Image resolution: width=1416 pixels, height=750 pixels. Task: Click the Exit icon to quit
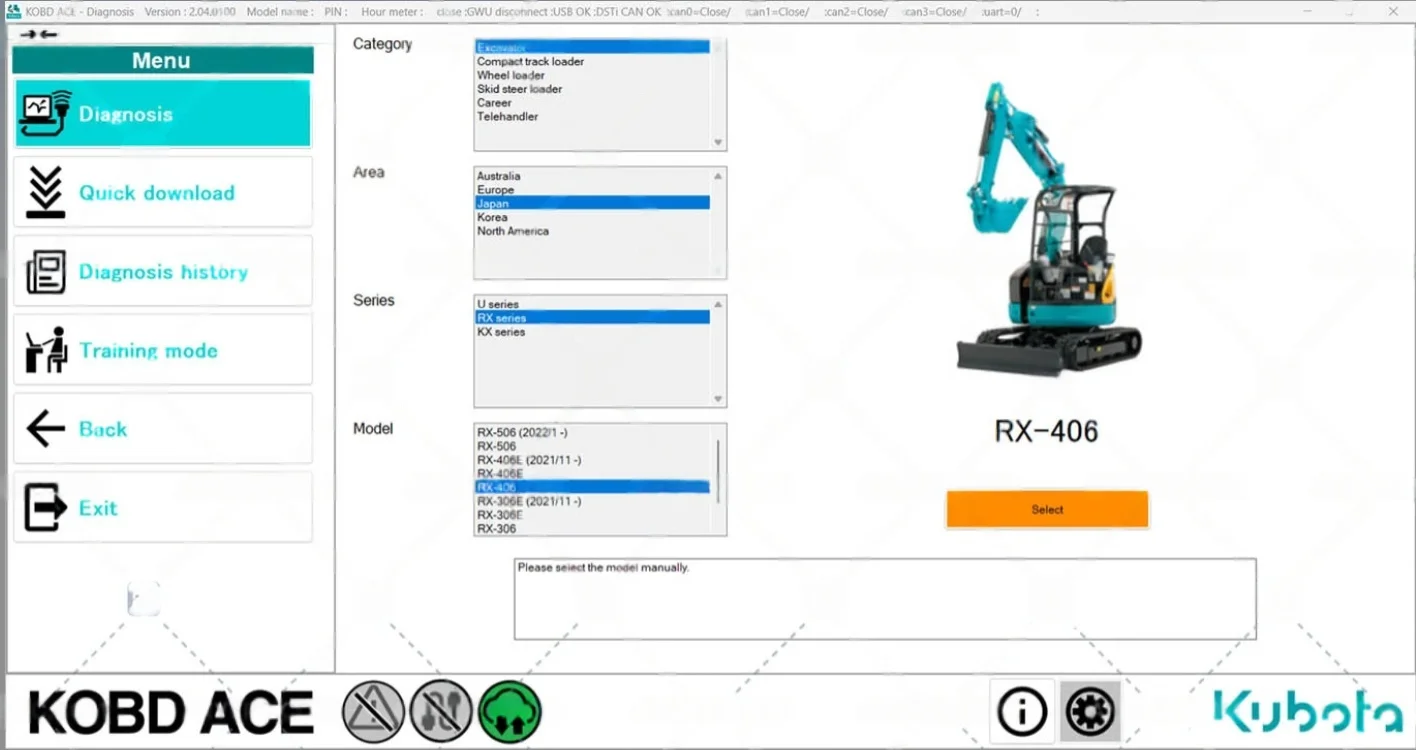click(x=44, y=507)
